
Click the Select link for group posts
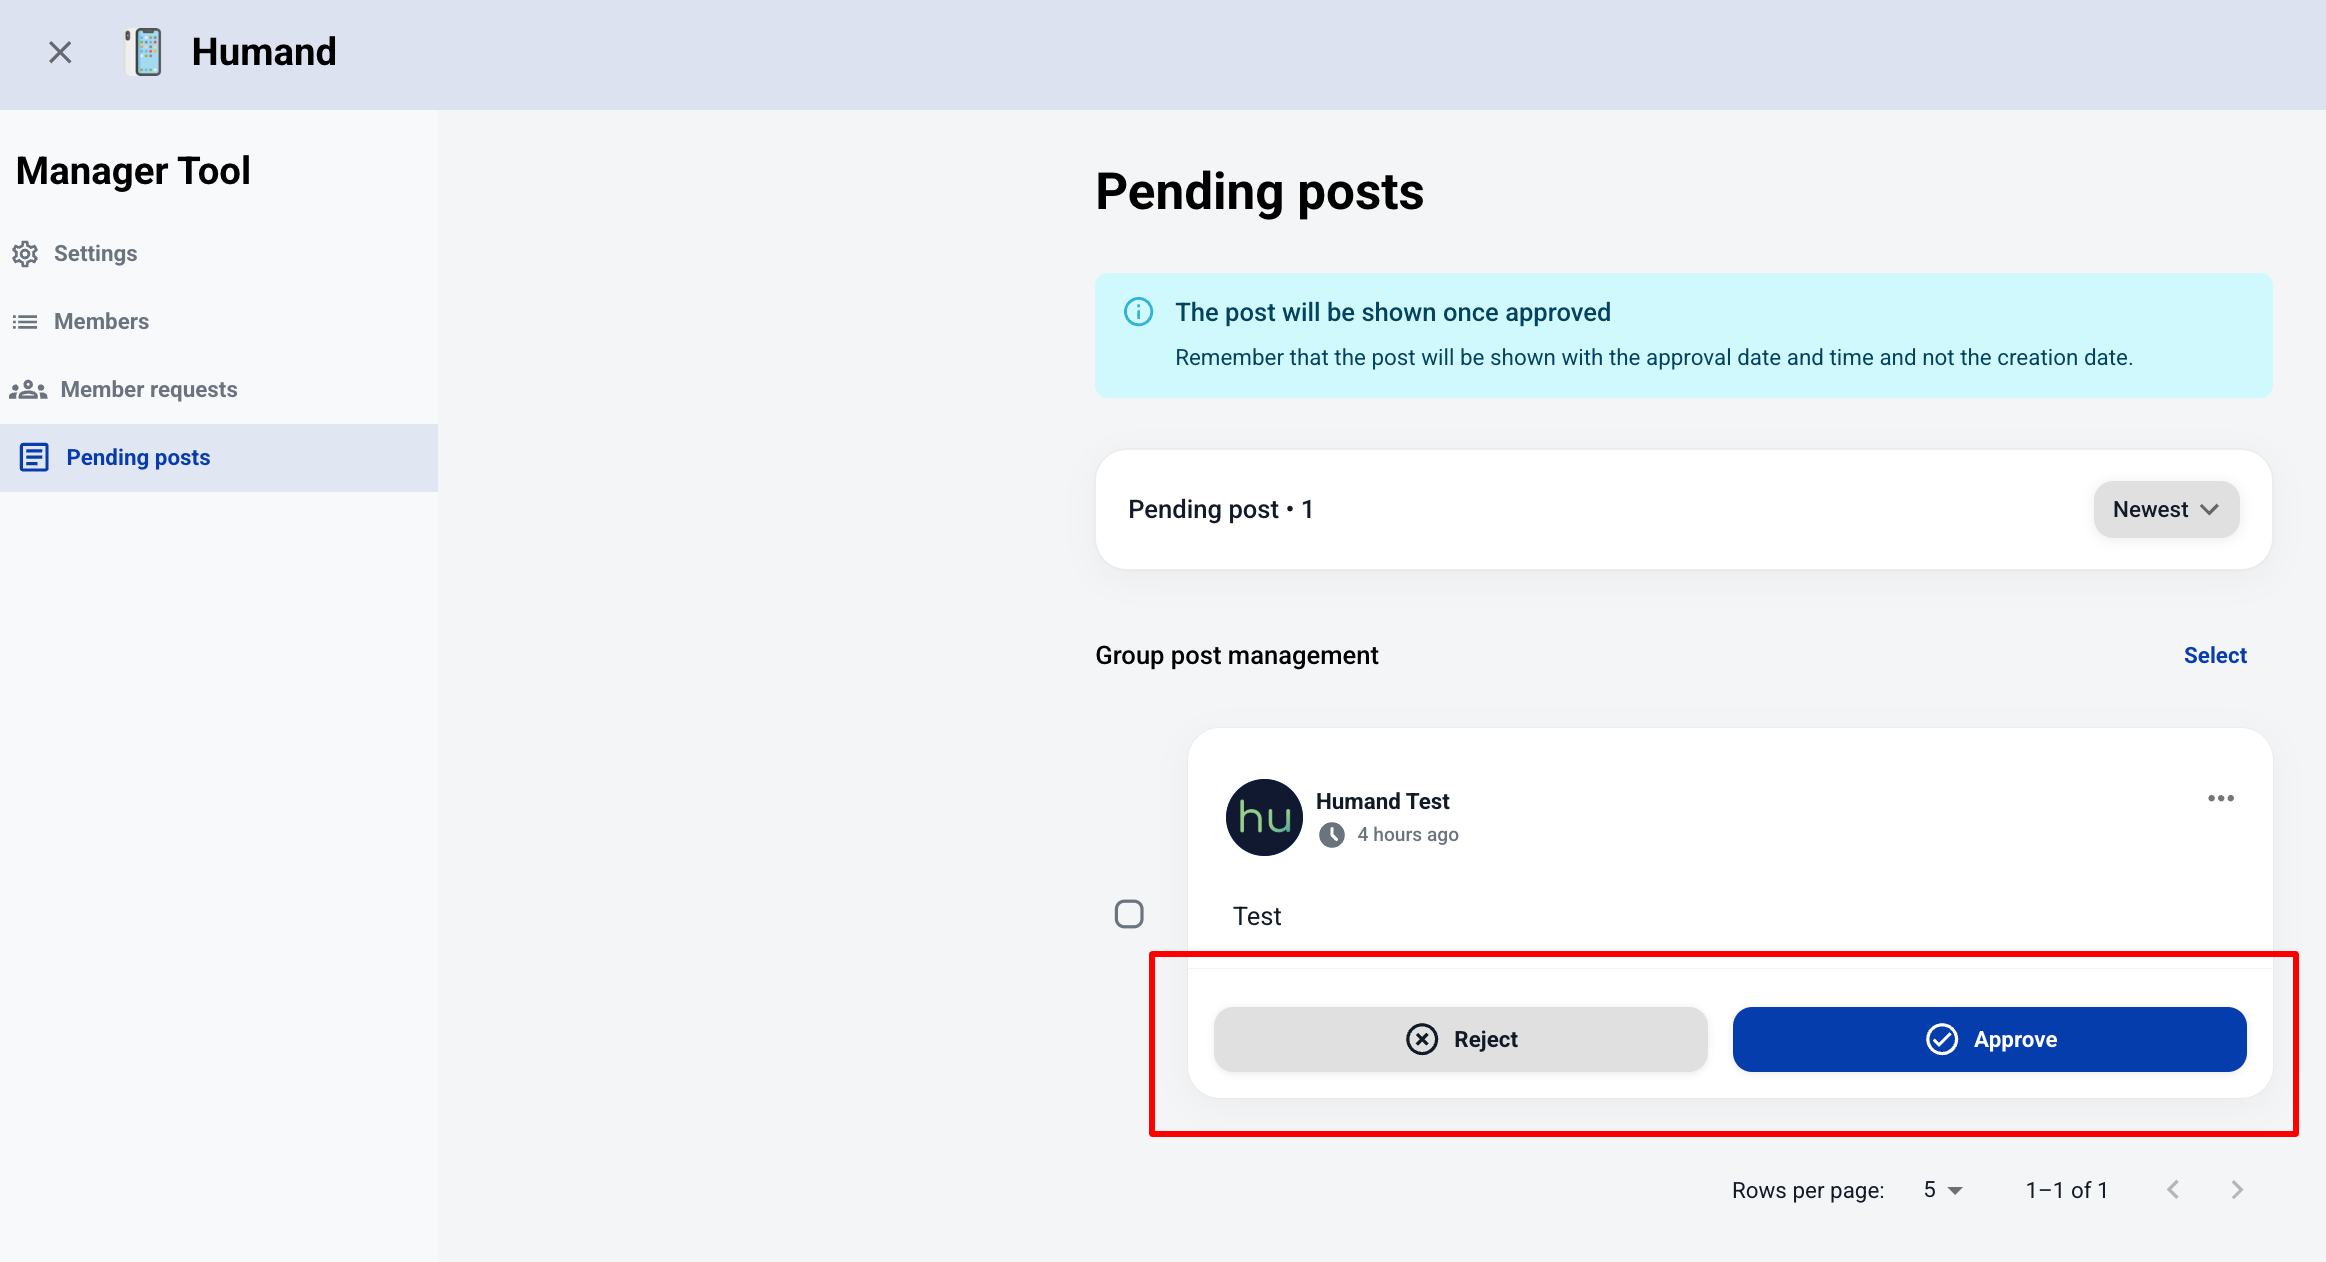click(x=2214, y=656)
